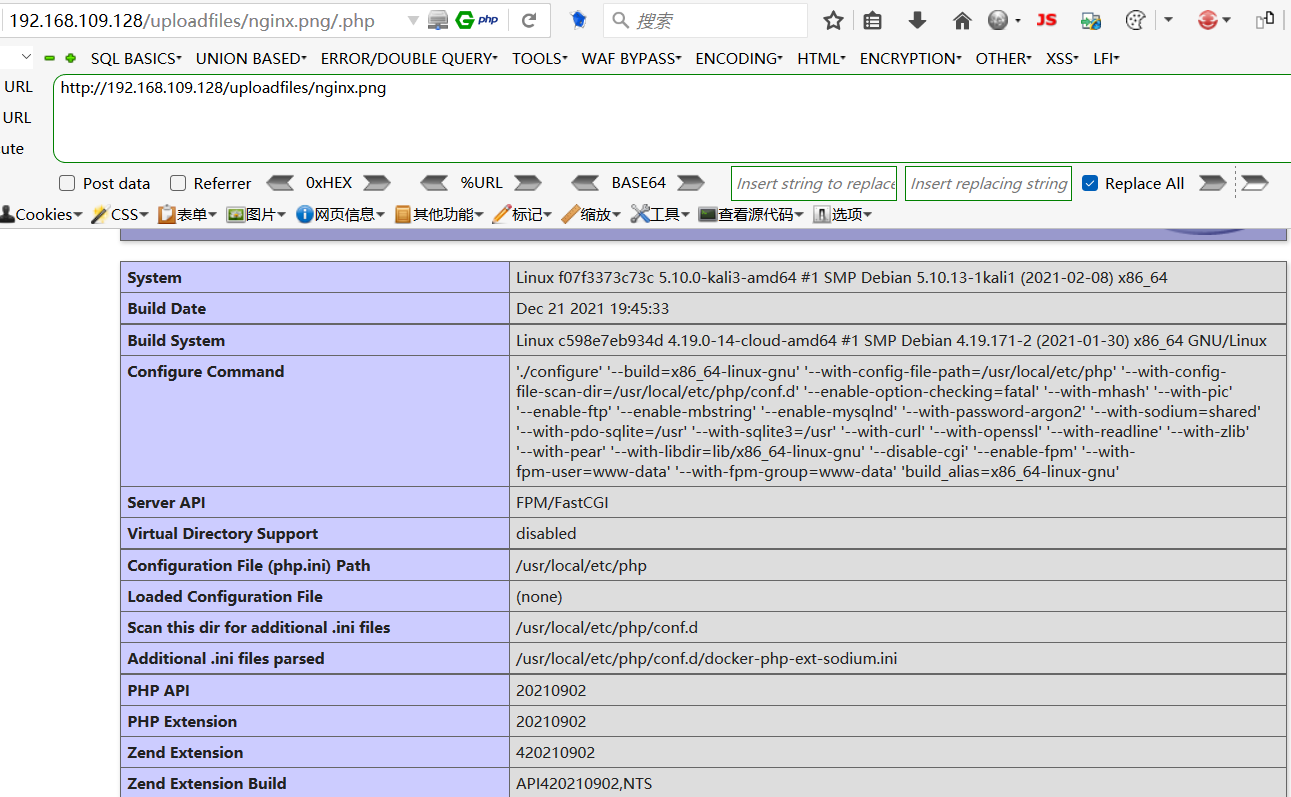Click the %URL encode label
The height and width of the screenshot is (797, 1291).
pos(481,183)
